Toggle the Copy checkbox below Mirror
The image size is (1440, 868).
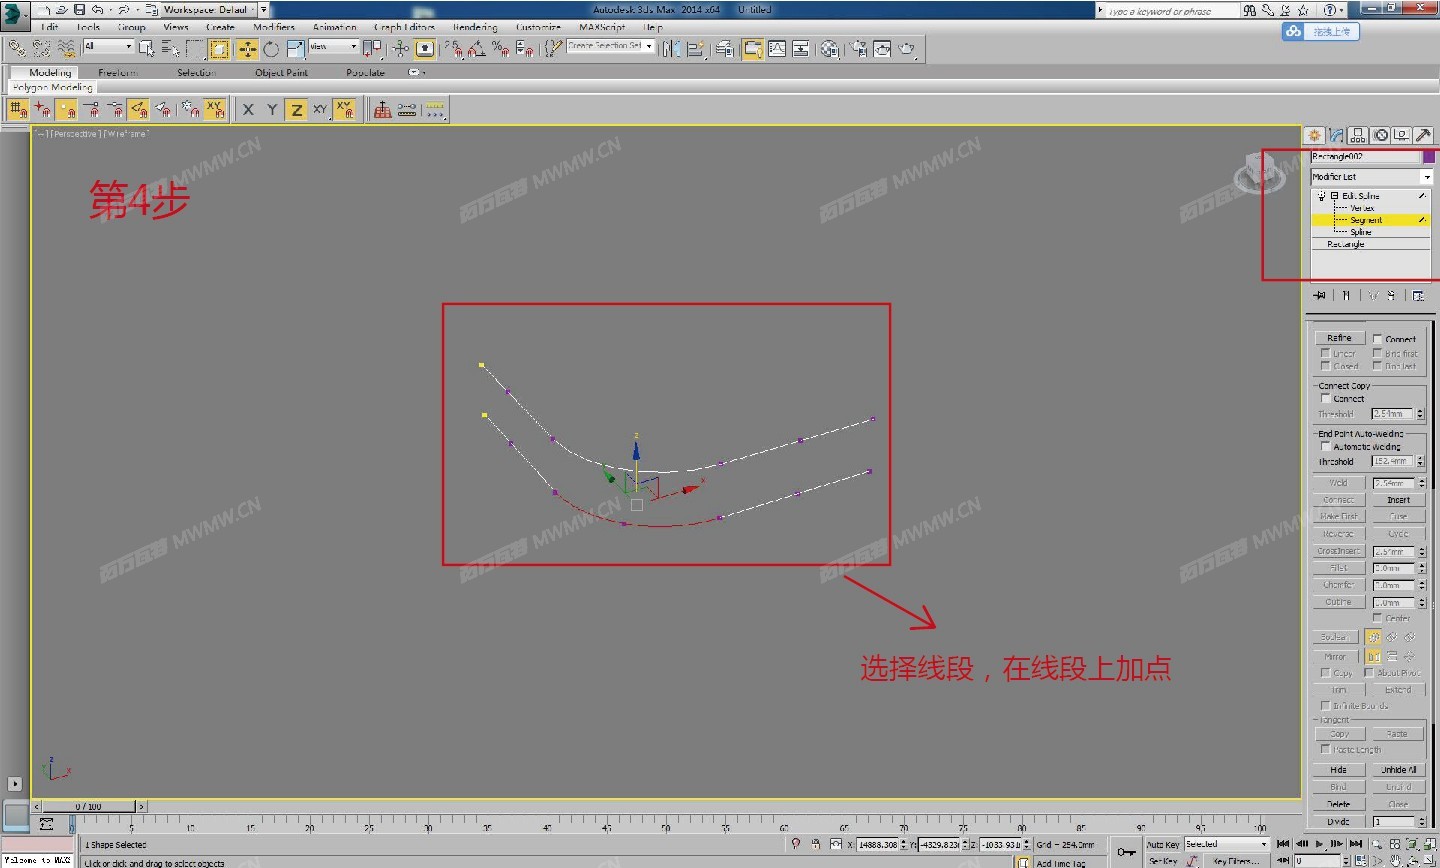[1326, 673]
